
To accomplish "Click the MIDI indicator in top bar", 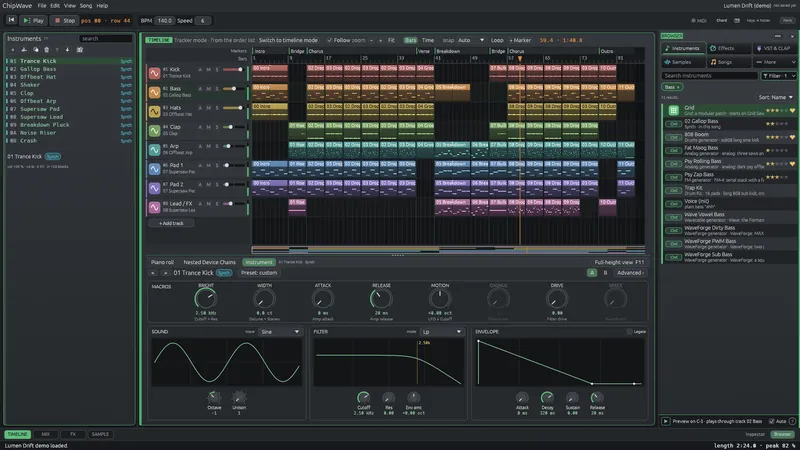I will click(699, 20).
